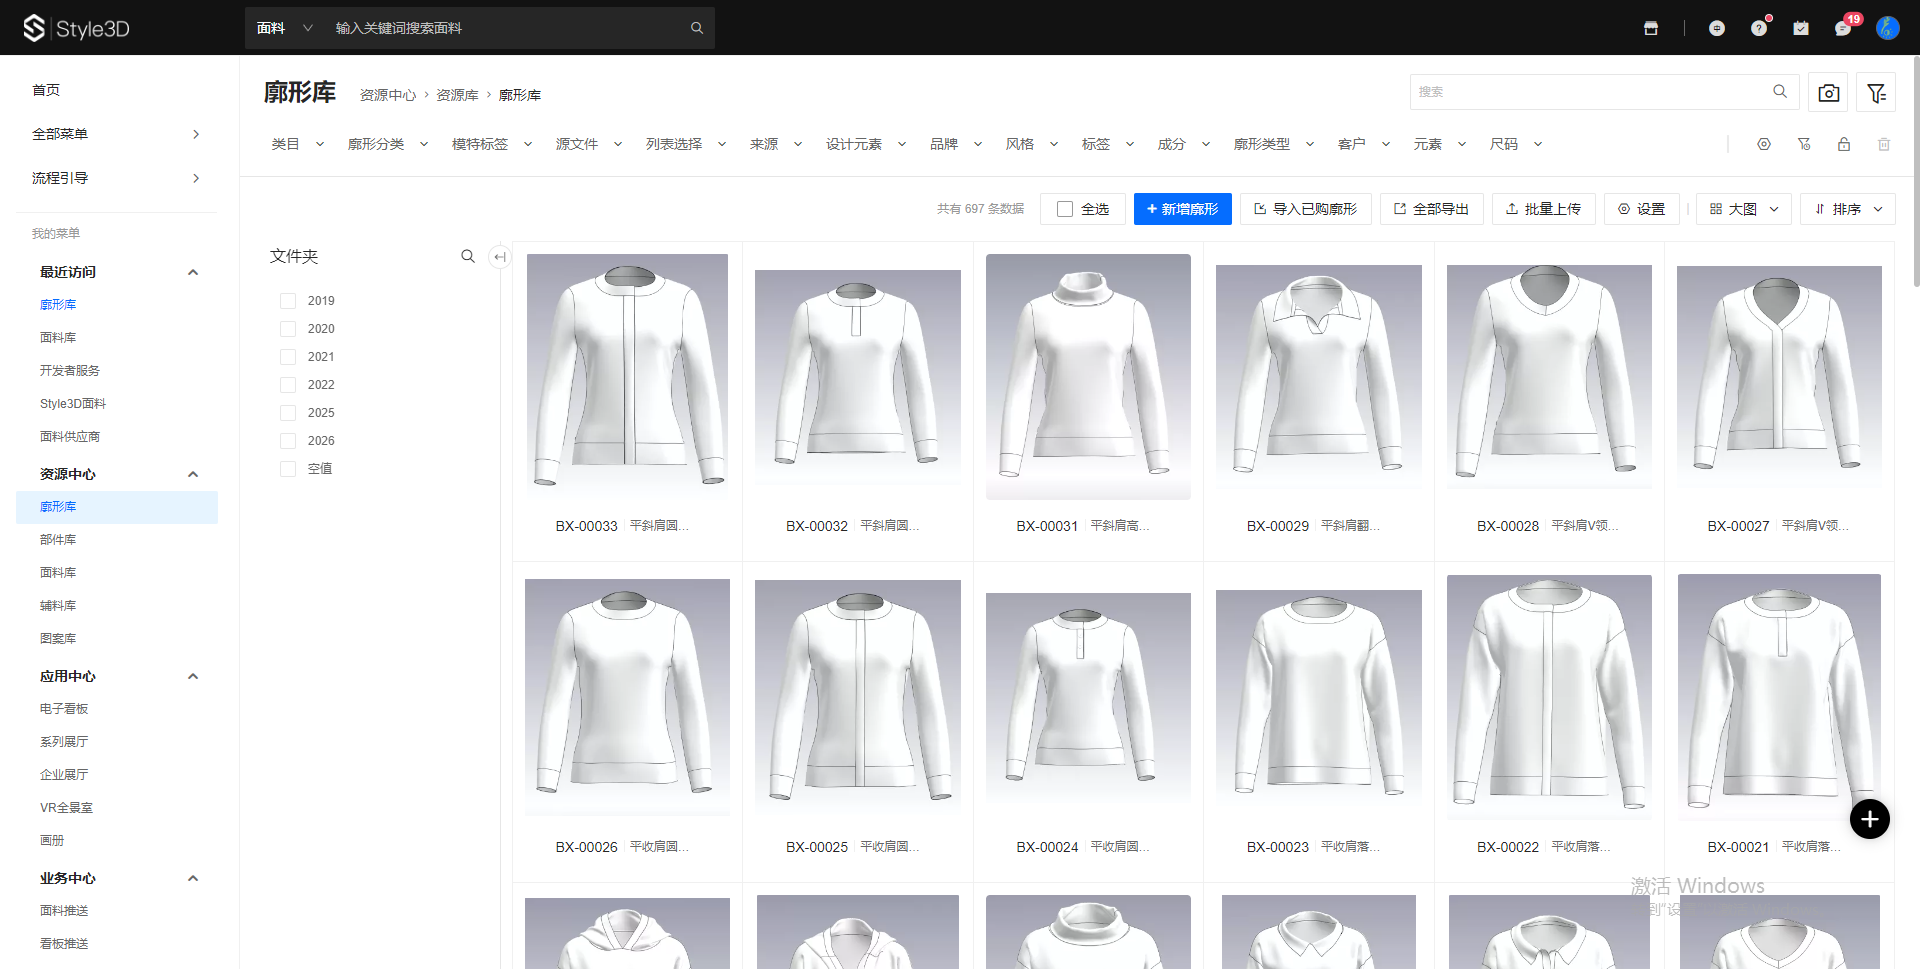Screen dimensions: 1920x969
Task: Go to 部件库 in the sidebar
Action: [58, 540]
